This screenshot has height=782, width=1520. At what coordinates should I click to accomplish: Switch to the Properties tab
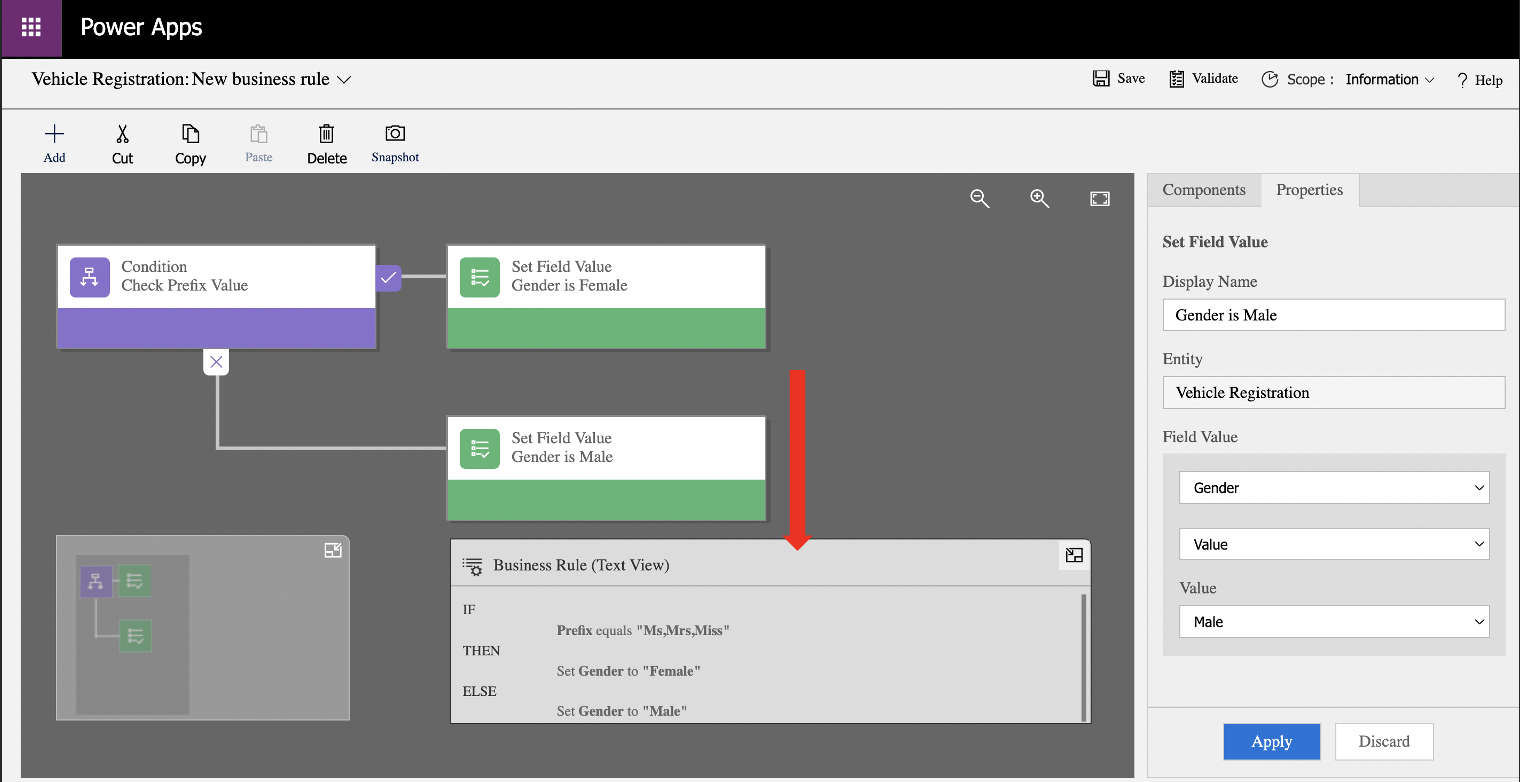1310,190
